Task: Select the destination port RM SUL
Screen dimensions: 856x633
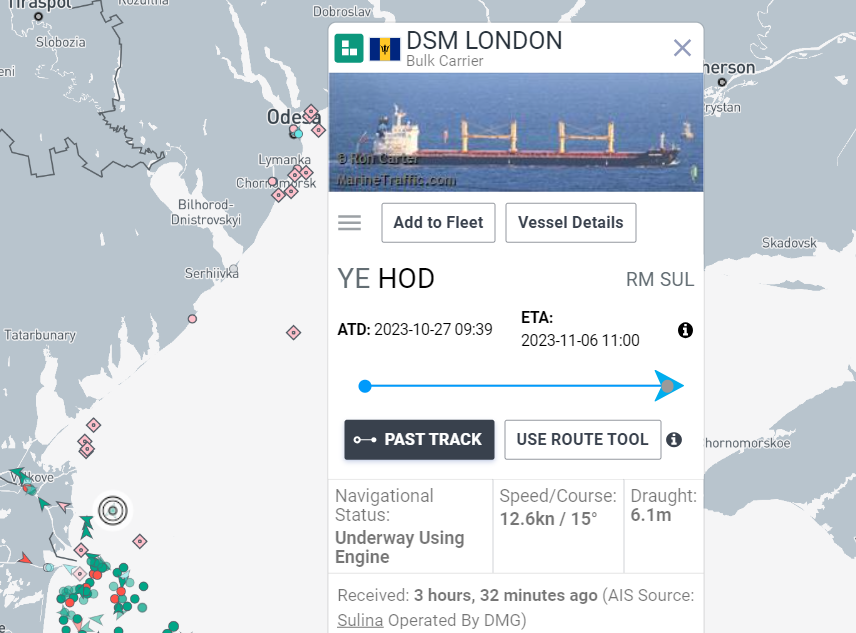Action: [x=659, y=279]
